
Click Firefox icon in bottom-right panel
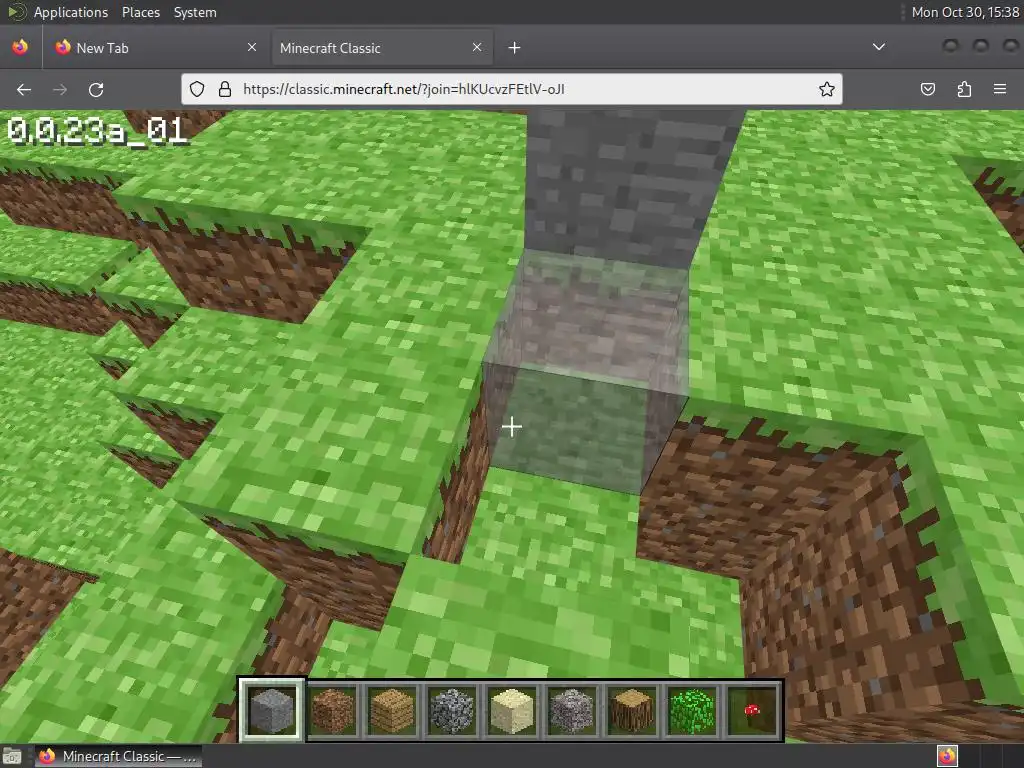[947, 756]
